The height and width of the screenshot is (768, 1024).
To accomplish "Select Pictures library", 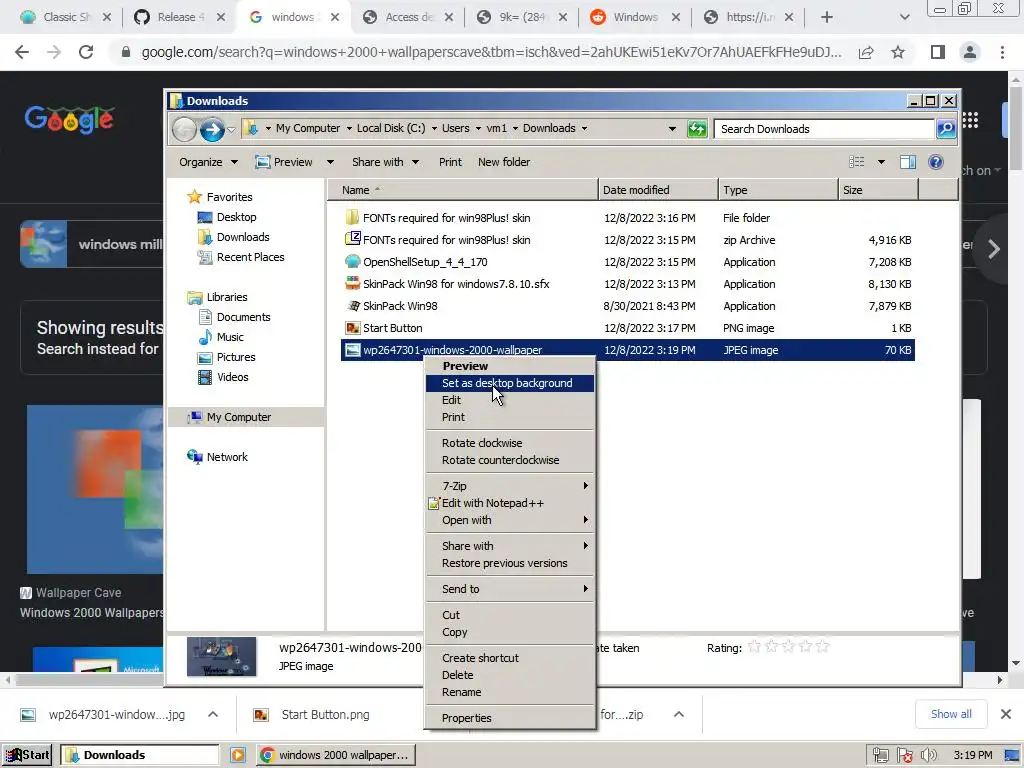I will click(x=227, y=357).
